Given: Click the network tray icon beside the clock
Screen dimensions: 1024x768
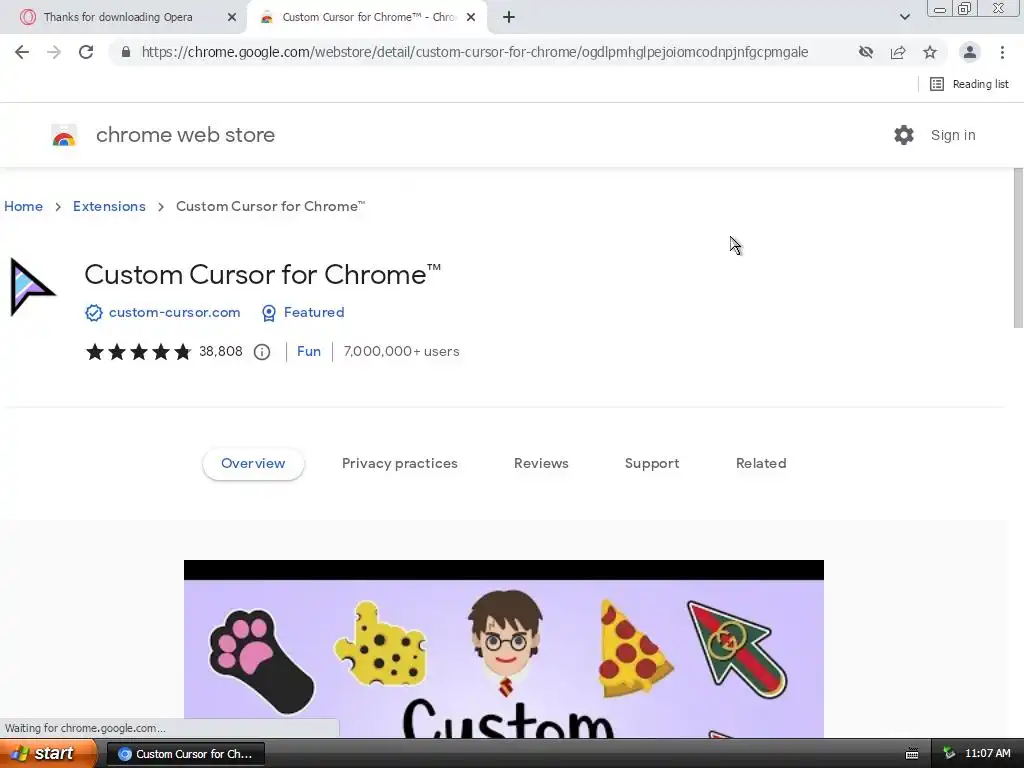Looking at the screenshot, I should pyautogui.click(x=949, y=754).
